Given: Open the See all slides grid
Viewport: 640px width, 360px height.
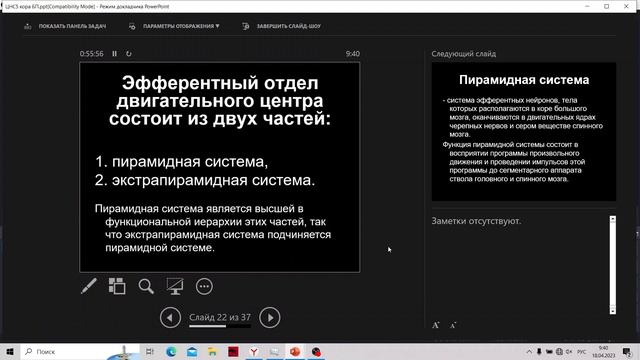Looking at the screenshot, I should 117,286.
